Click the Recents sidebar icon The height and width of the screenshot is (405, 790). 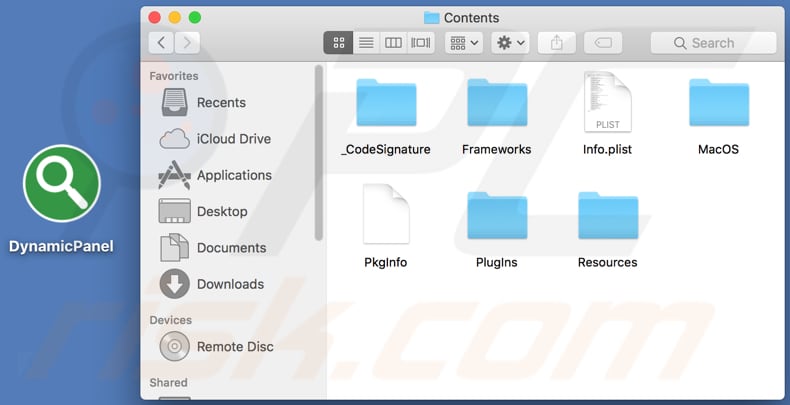[174, 102]
